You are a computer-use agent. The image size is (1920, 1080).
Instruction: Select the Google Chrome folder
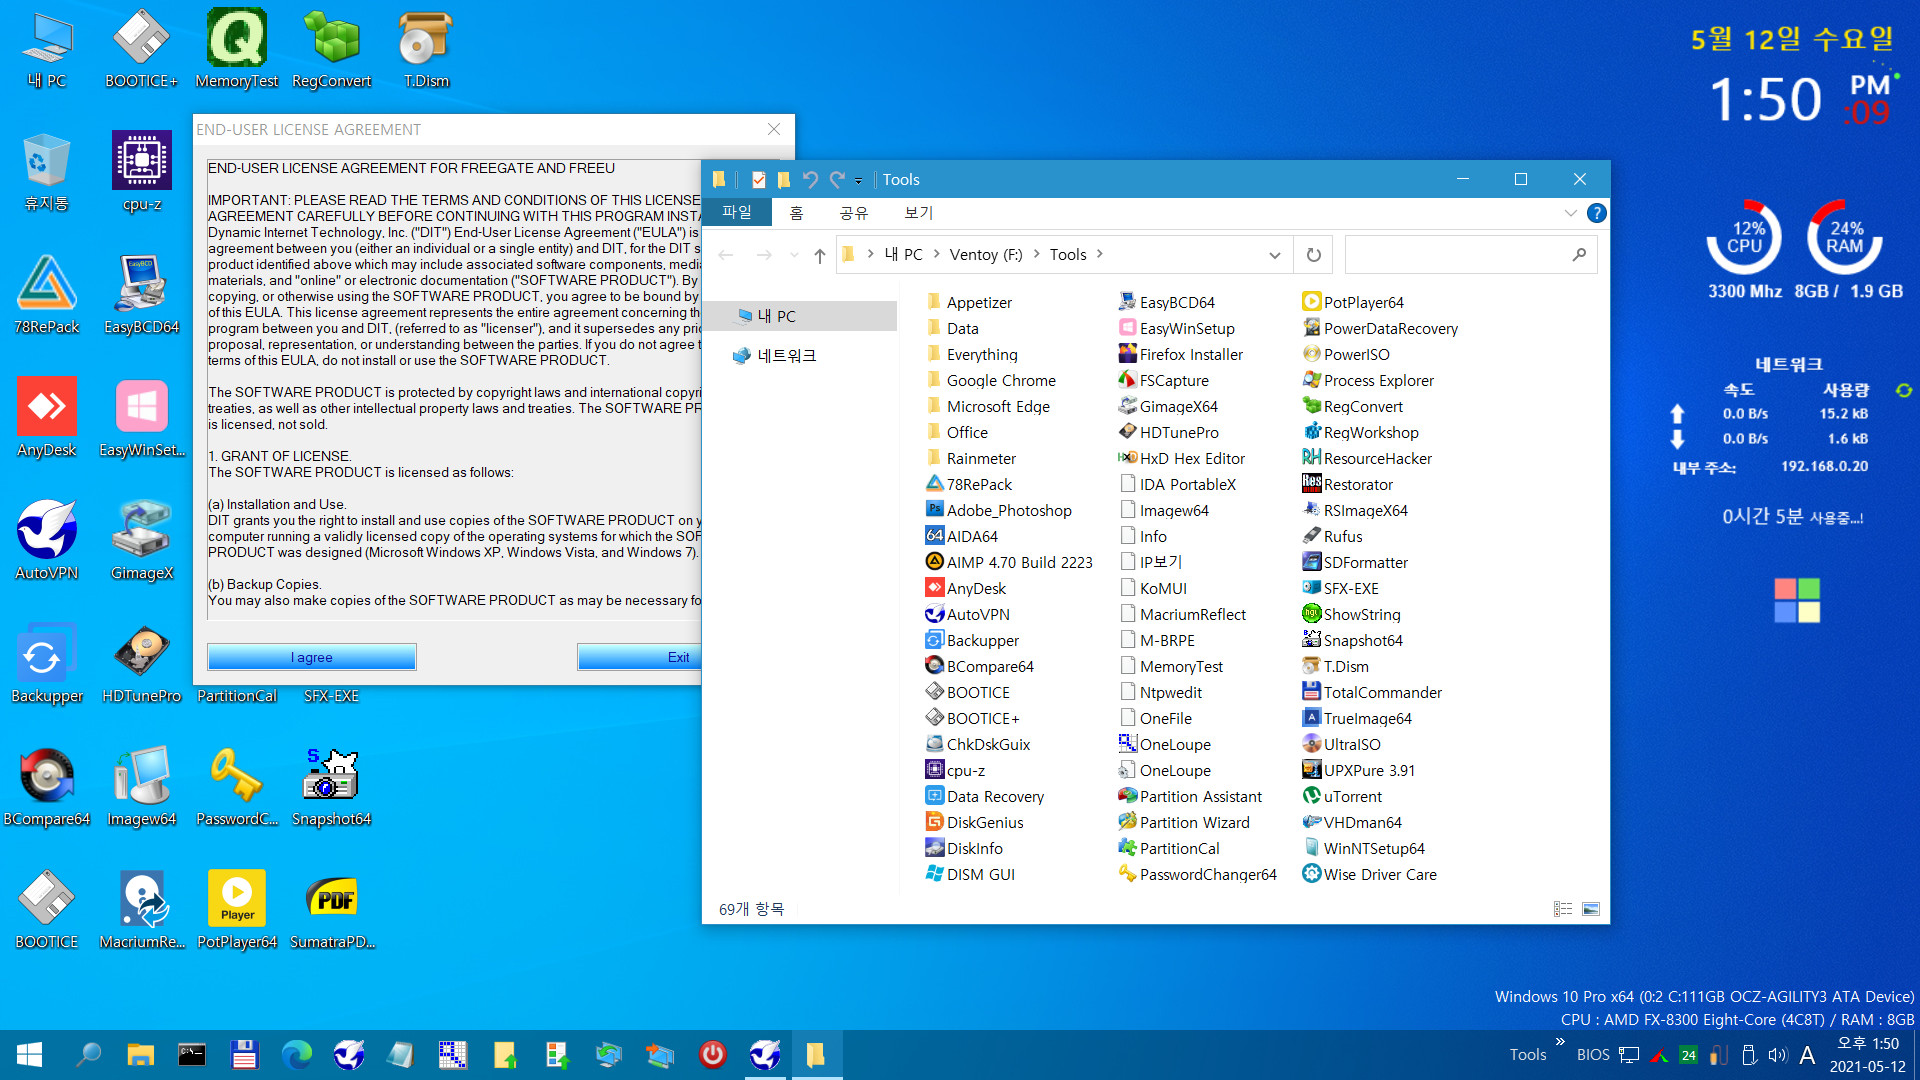pos(990,381)
